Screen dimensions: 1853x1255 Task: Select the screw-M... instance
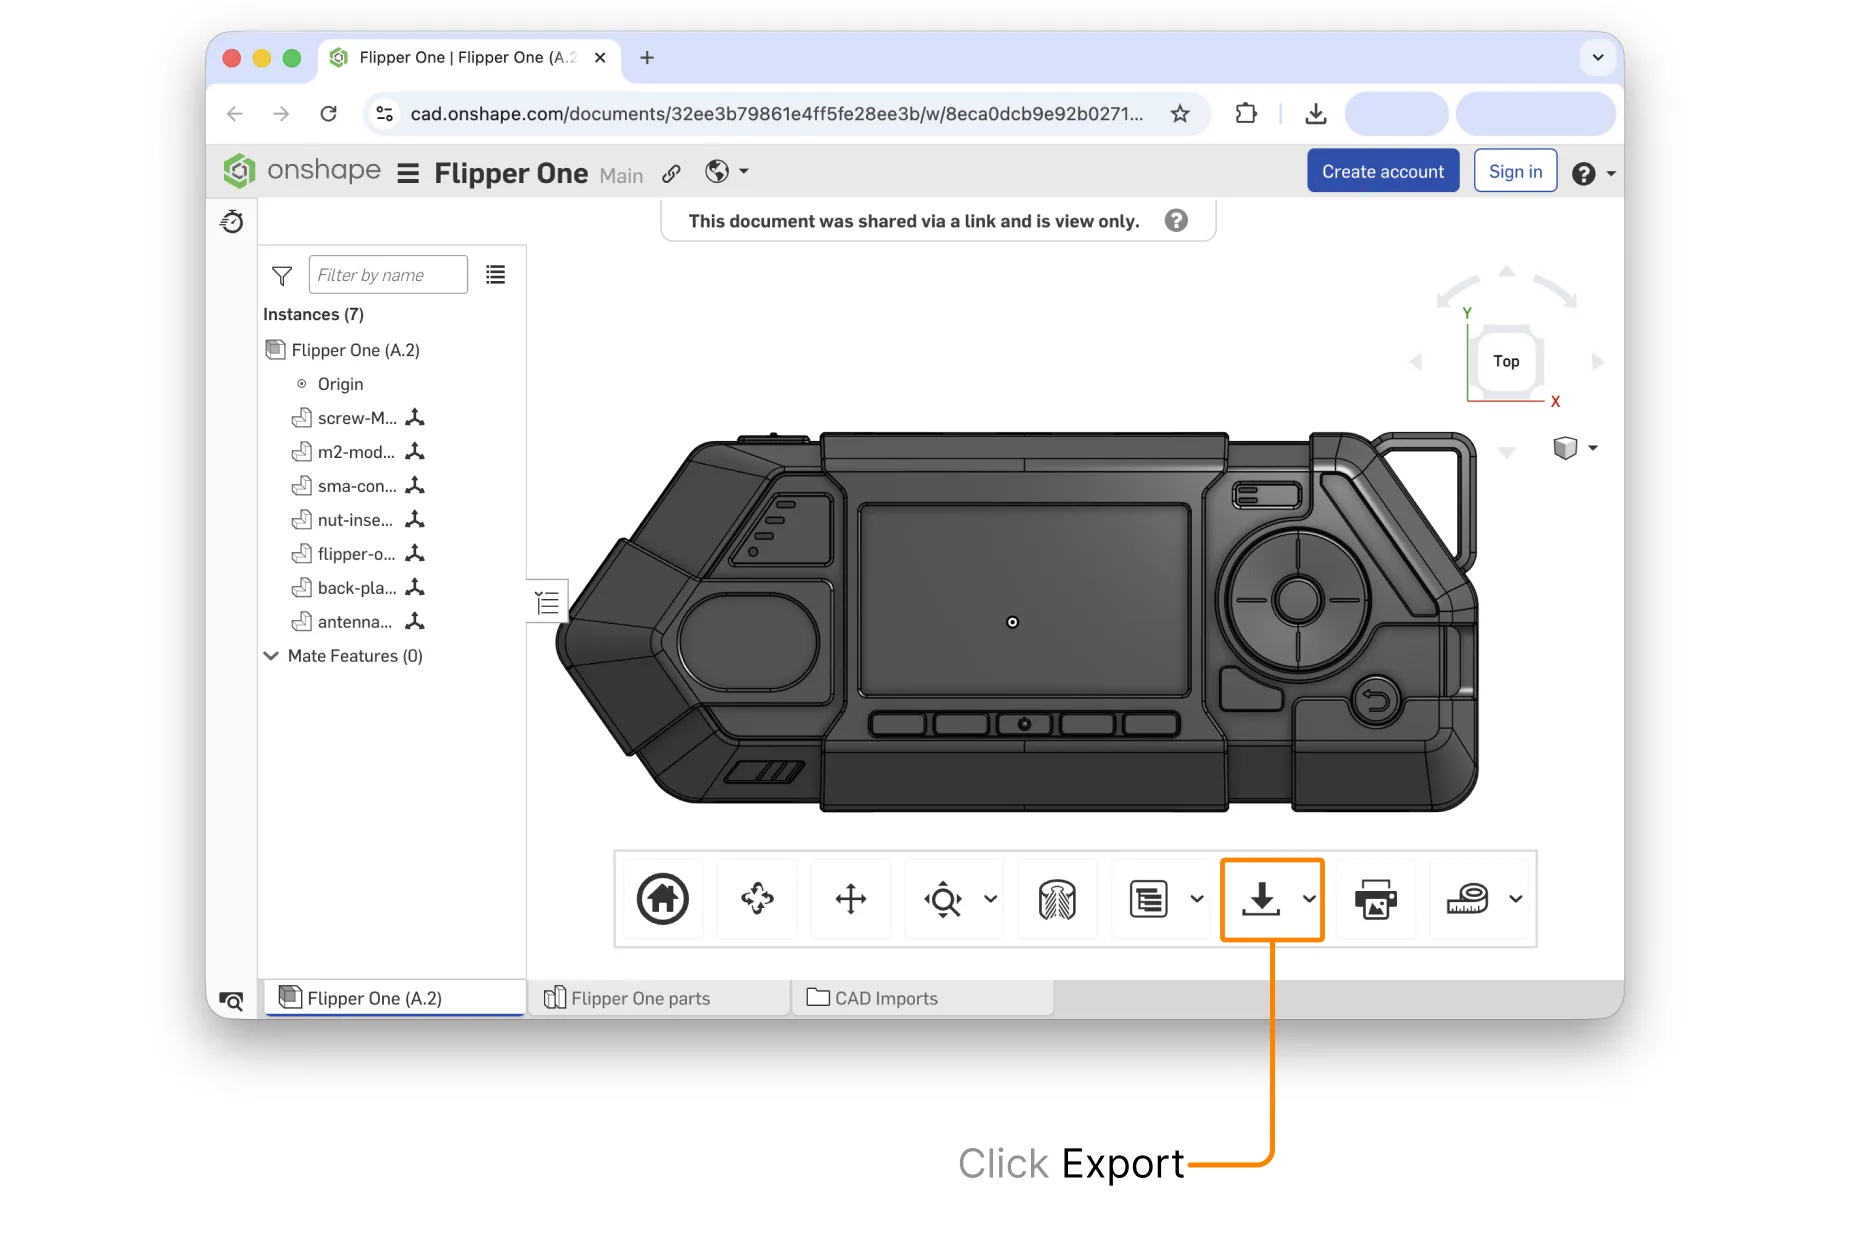tap(357, 418)
